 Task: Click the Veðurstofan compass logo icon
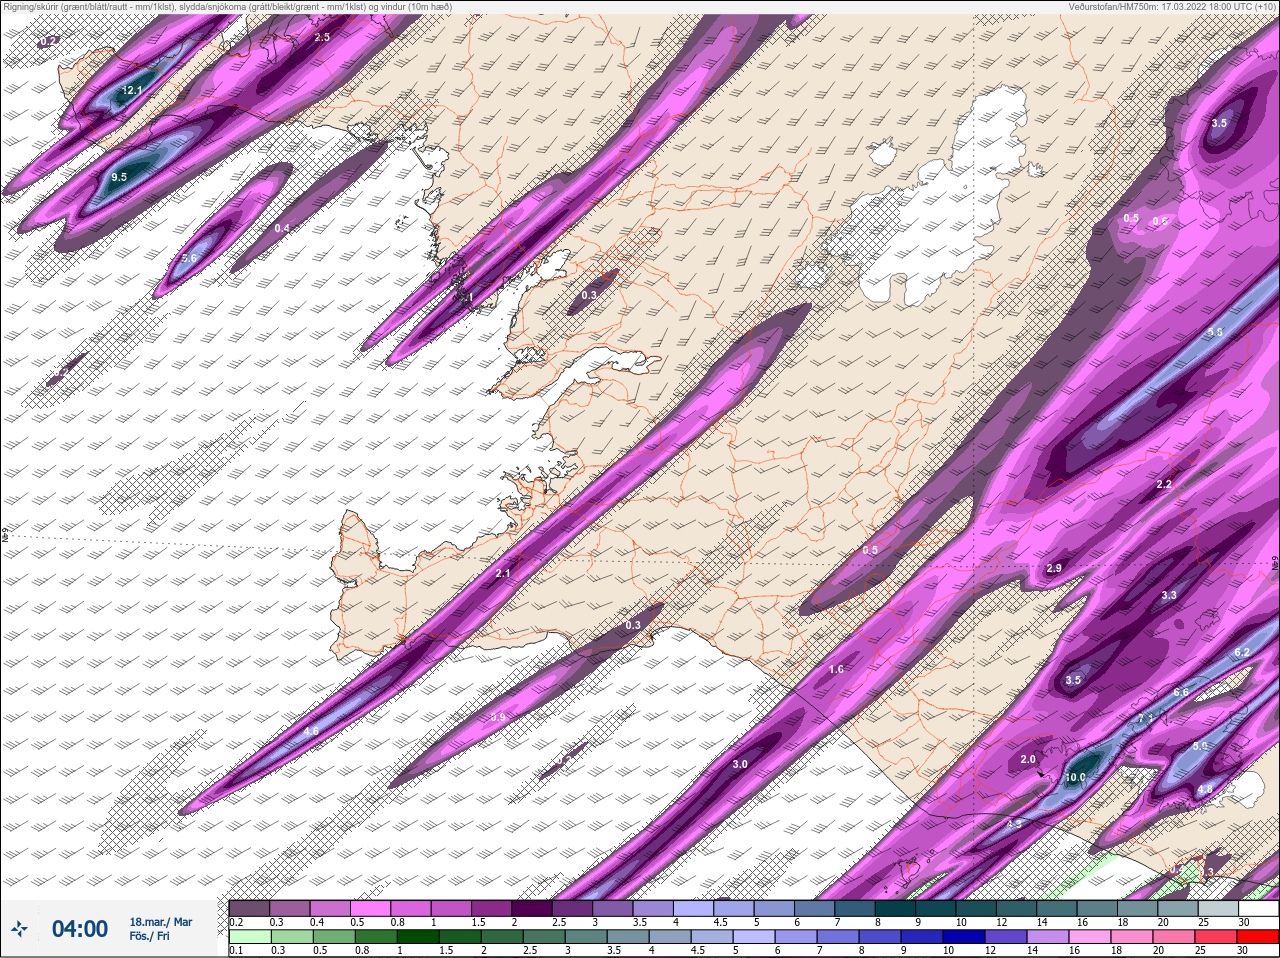(x=20, y=929)
